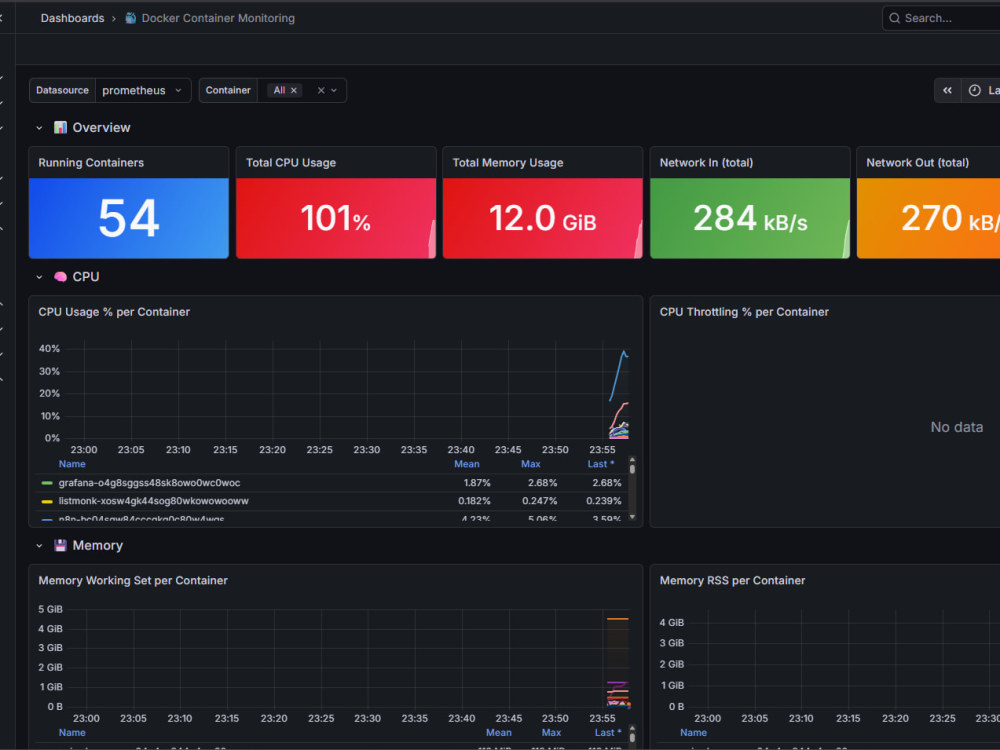Image resolution: width=1000 pixels, height=750 pixels.
Task: Click the Datasource variable label
Action: [62, 91]
